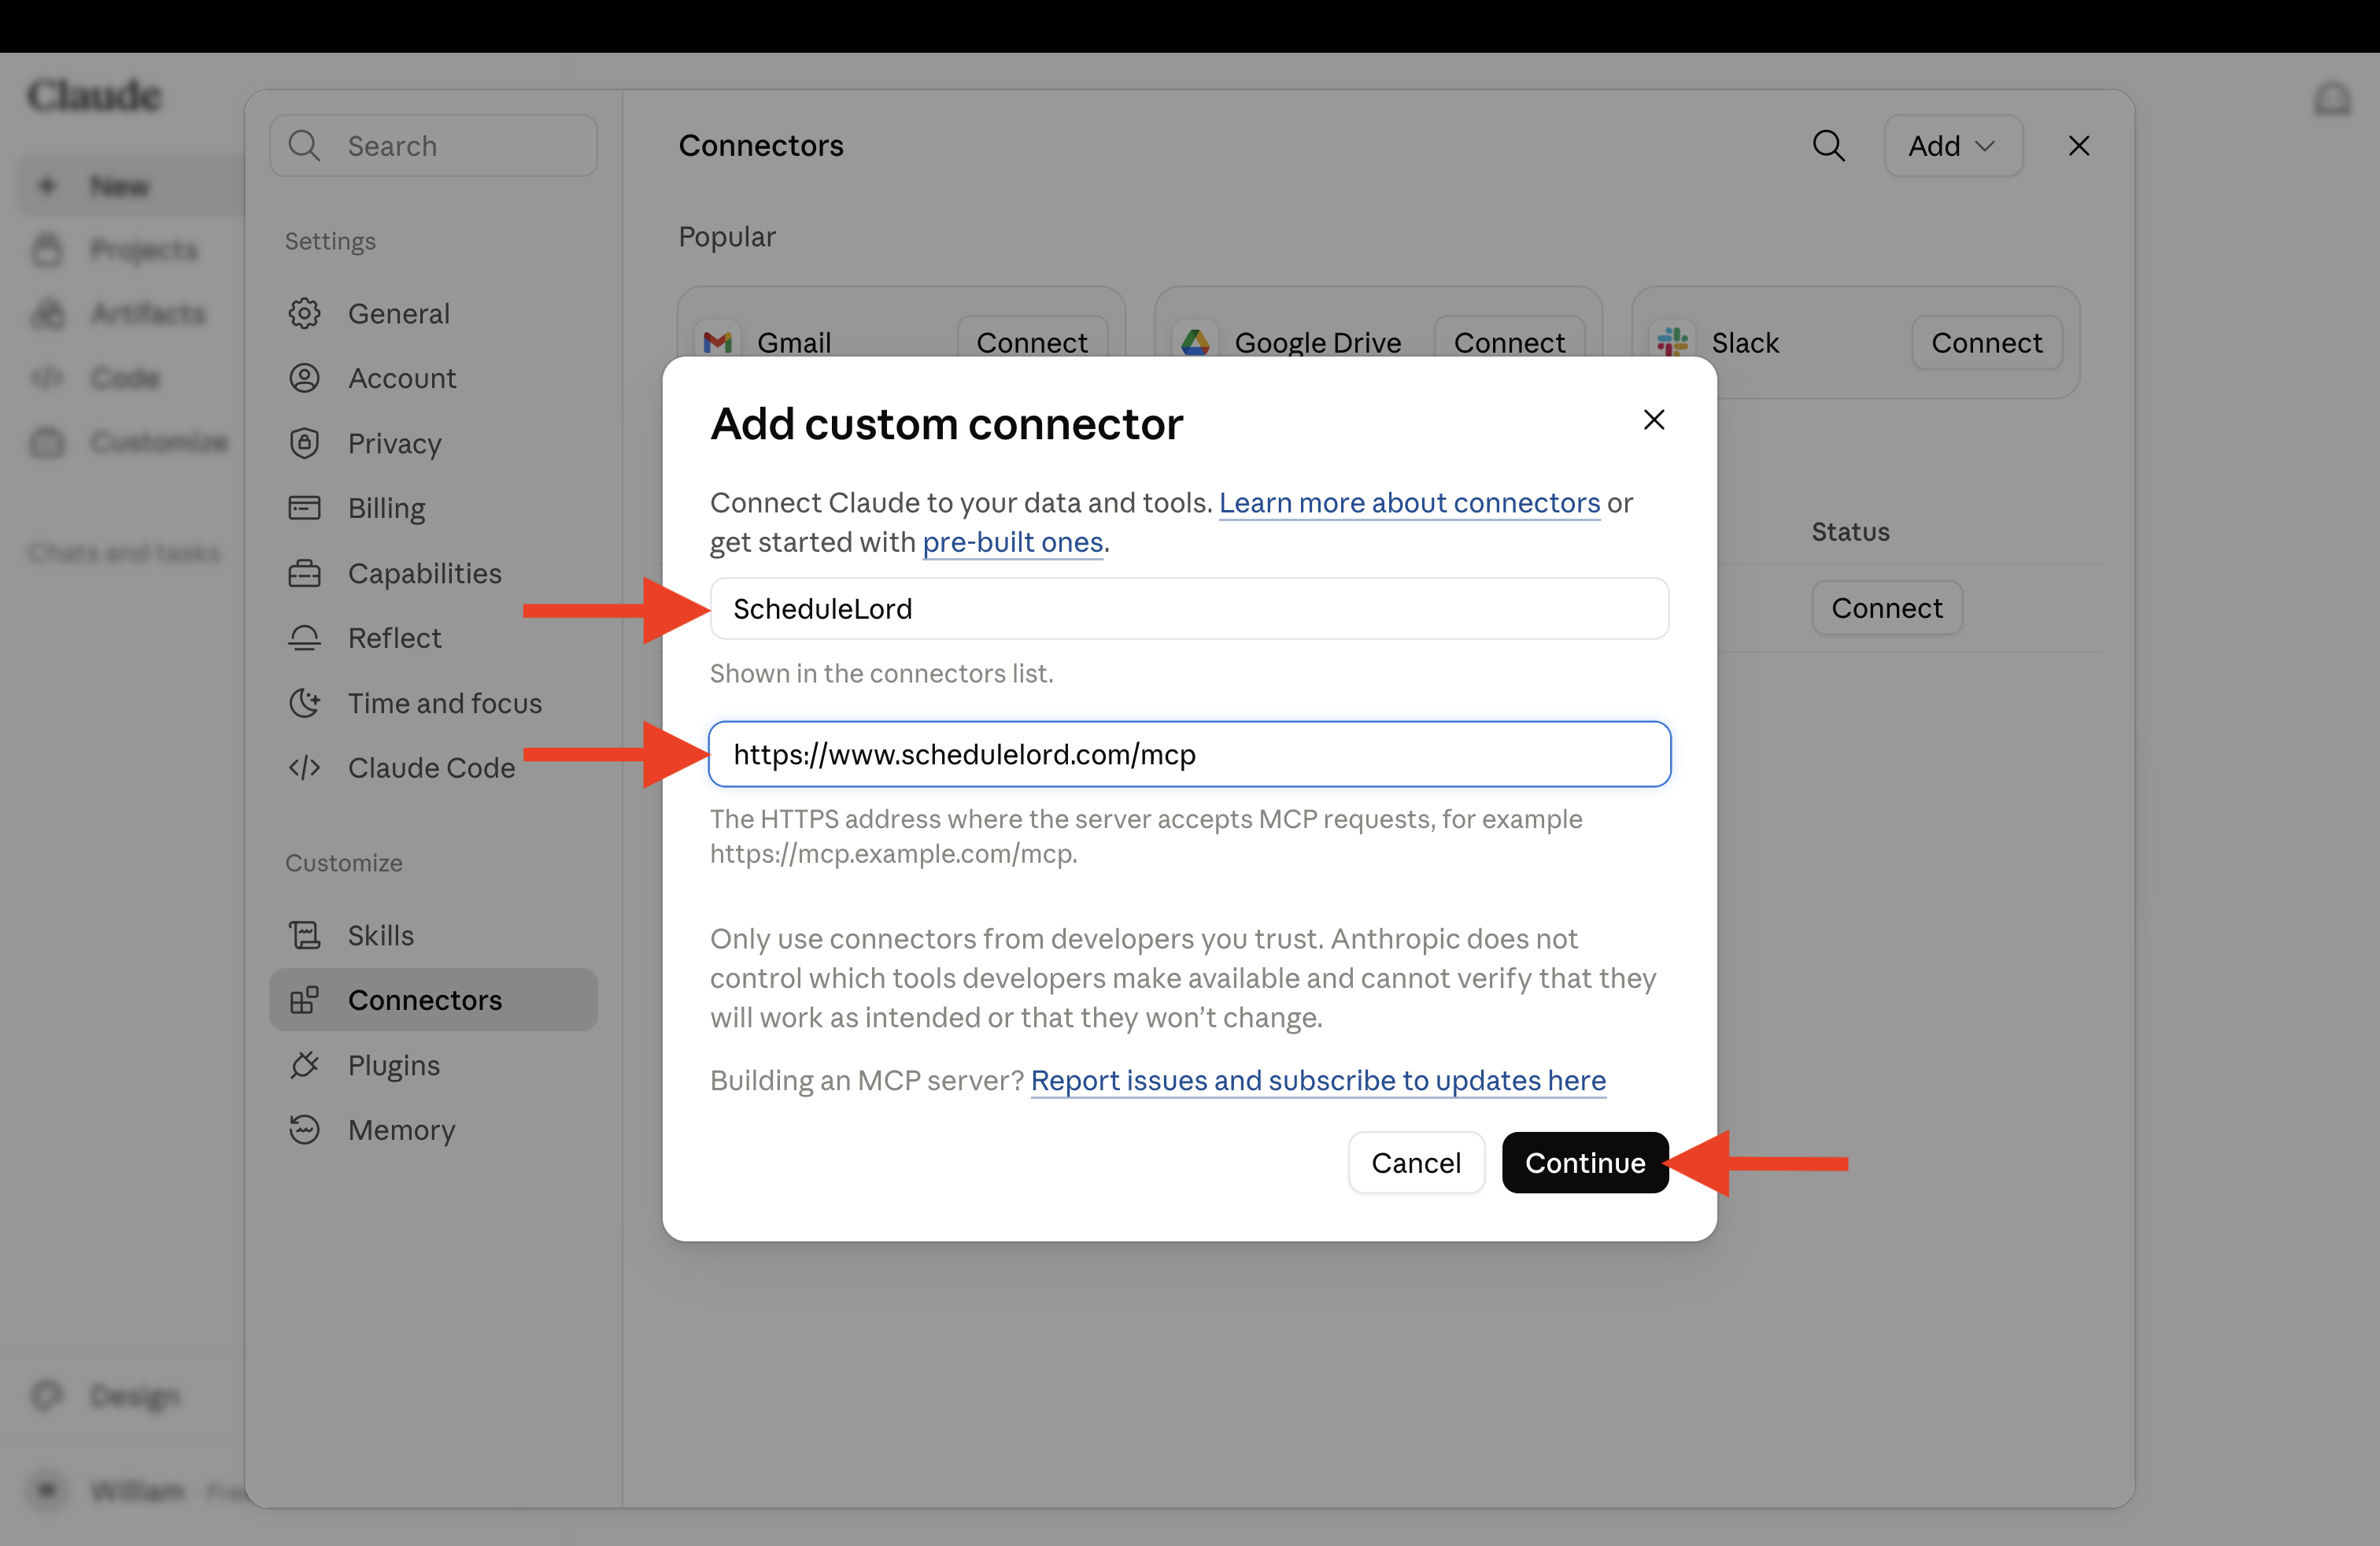Click the Gmail logo icon
The height and width of the screenshot is (1546, 2380).
pos(717,342)
